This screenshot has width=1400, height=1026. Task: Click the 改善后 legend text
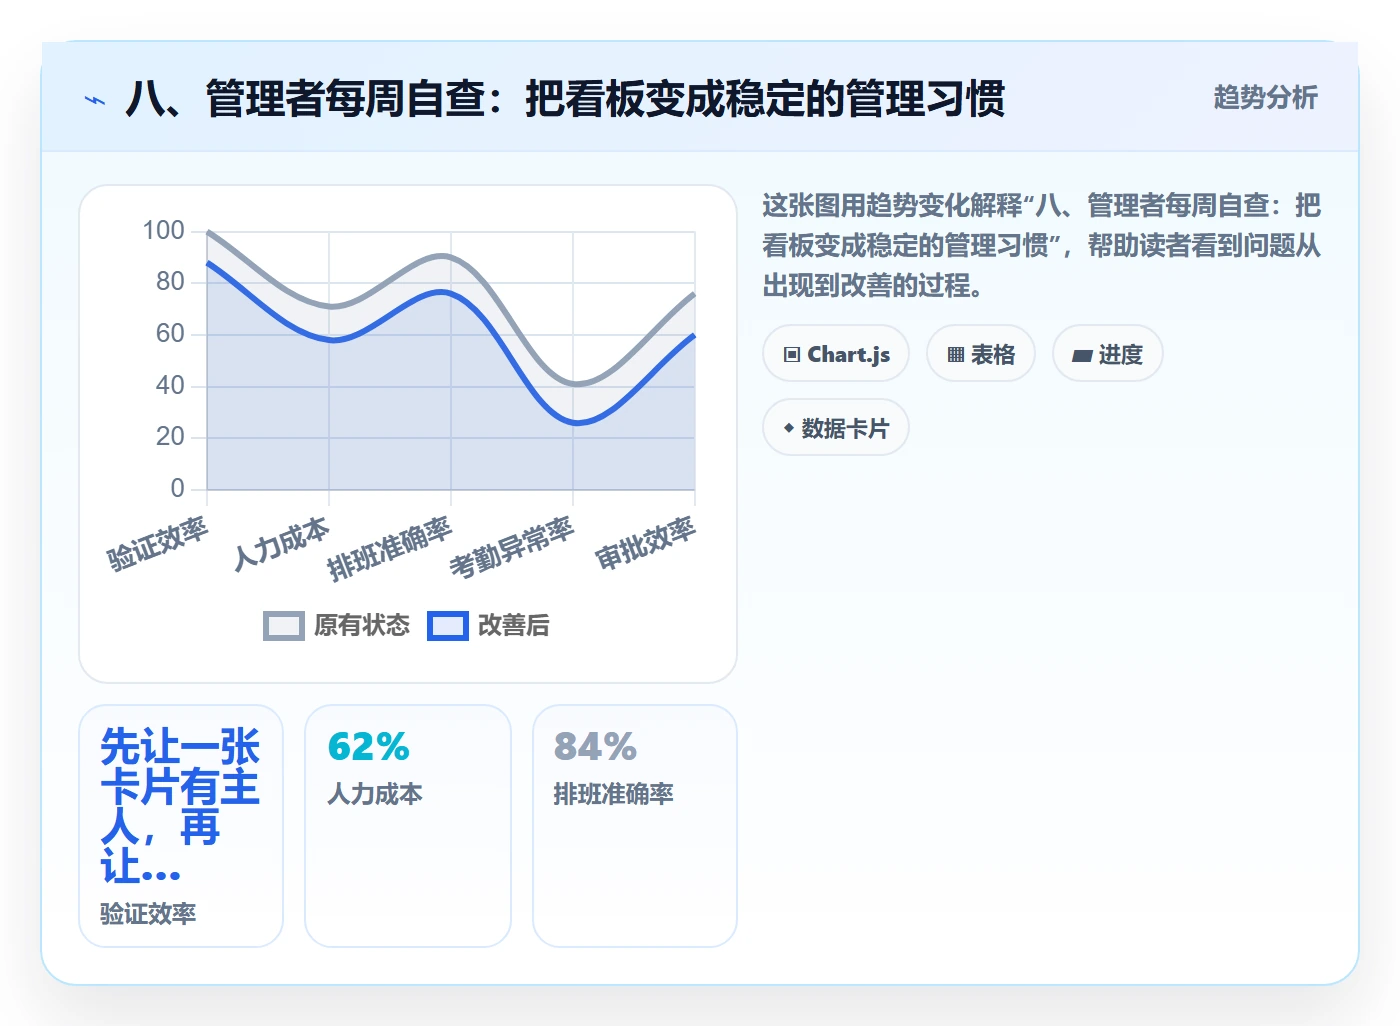tap(514, 626)
